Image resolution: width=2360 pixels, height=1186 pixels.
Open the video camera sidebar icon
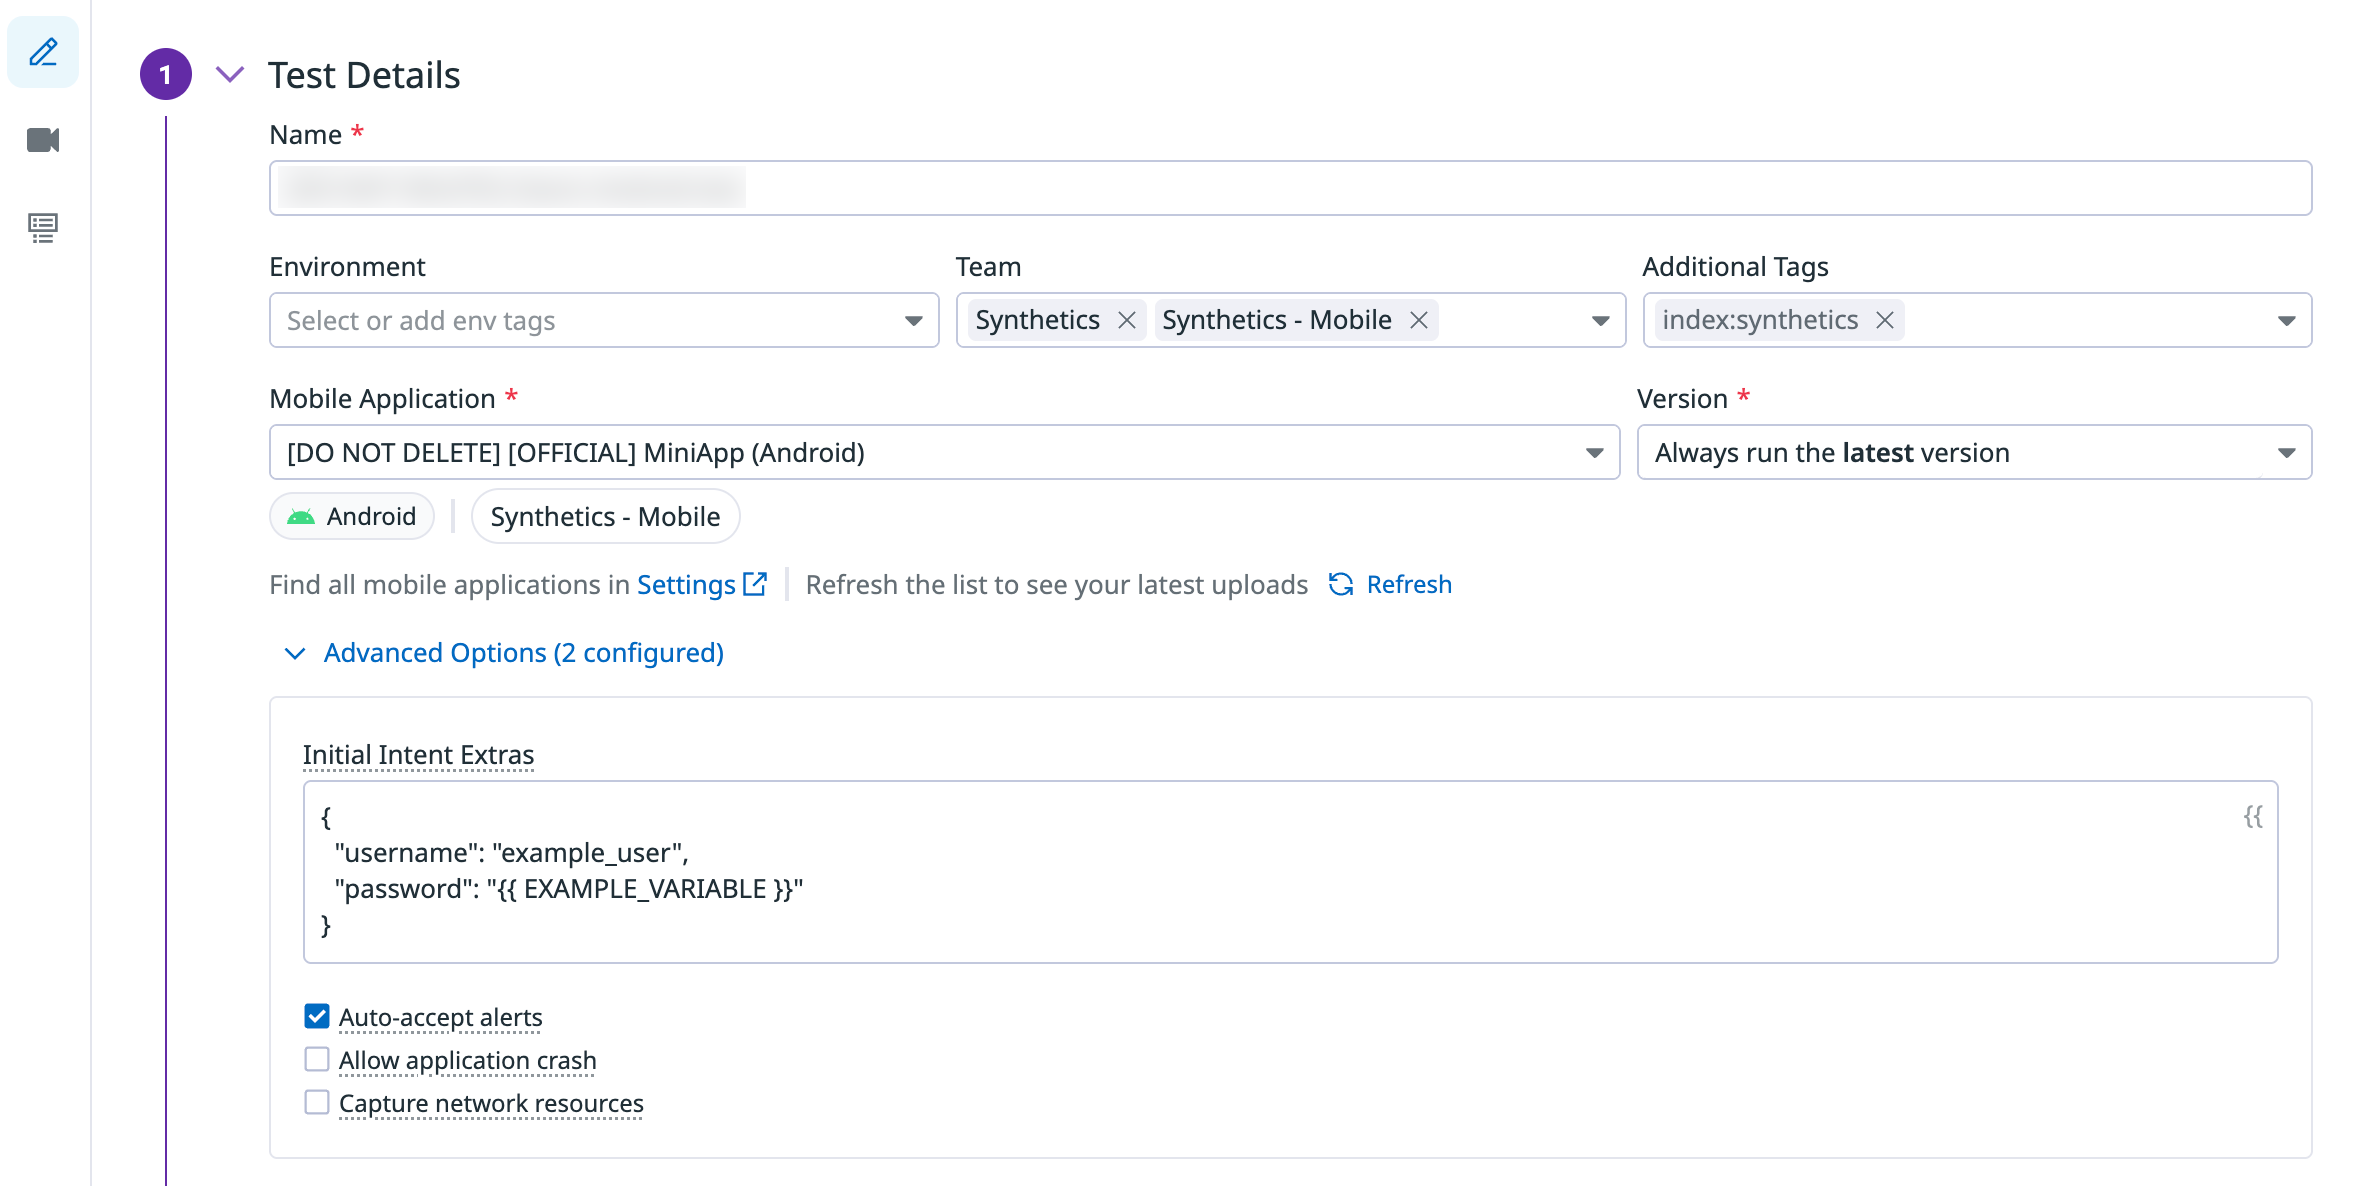[x=43, y=140]
